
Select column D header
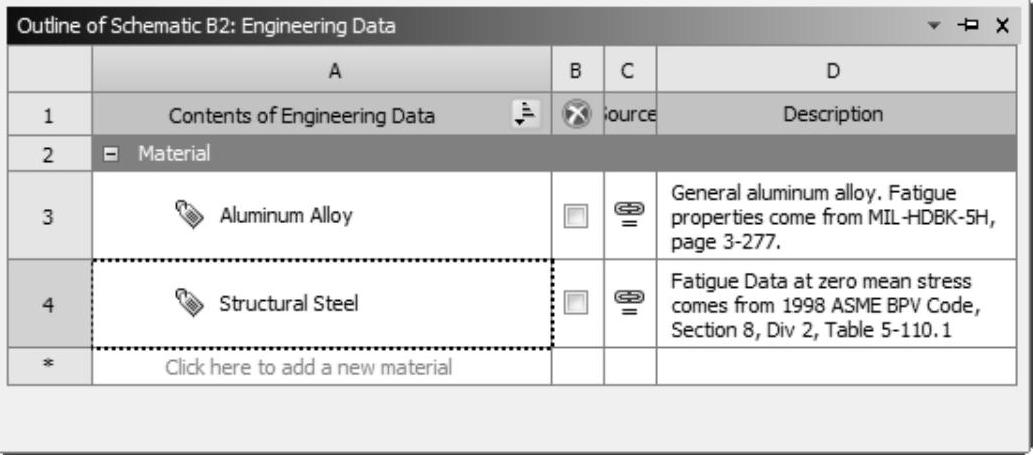(x=832, y=71)
